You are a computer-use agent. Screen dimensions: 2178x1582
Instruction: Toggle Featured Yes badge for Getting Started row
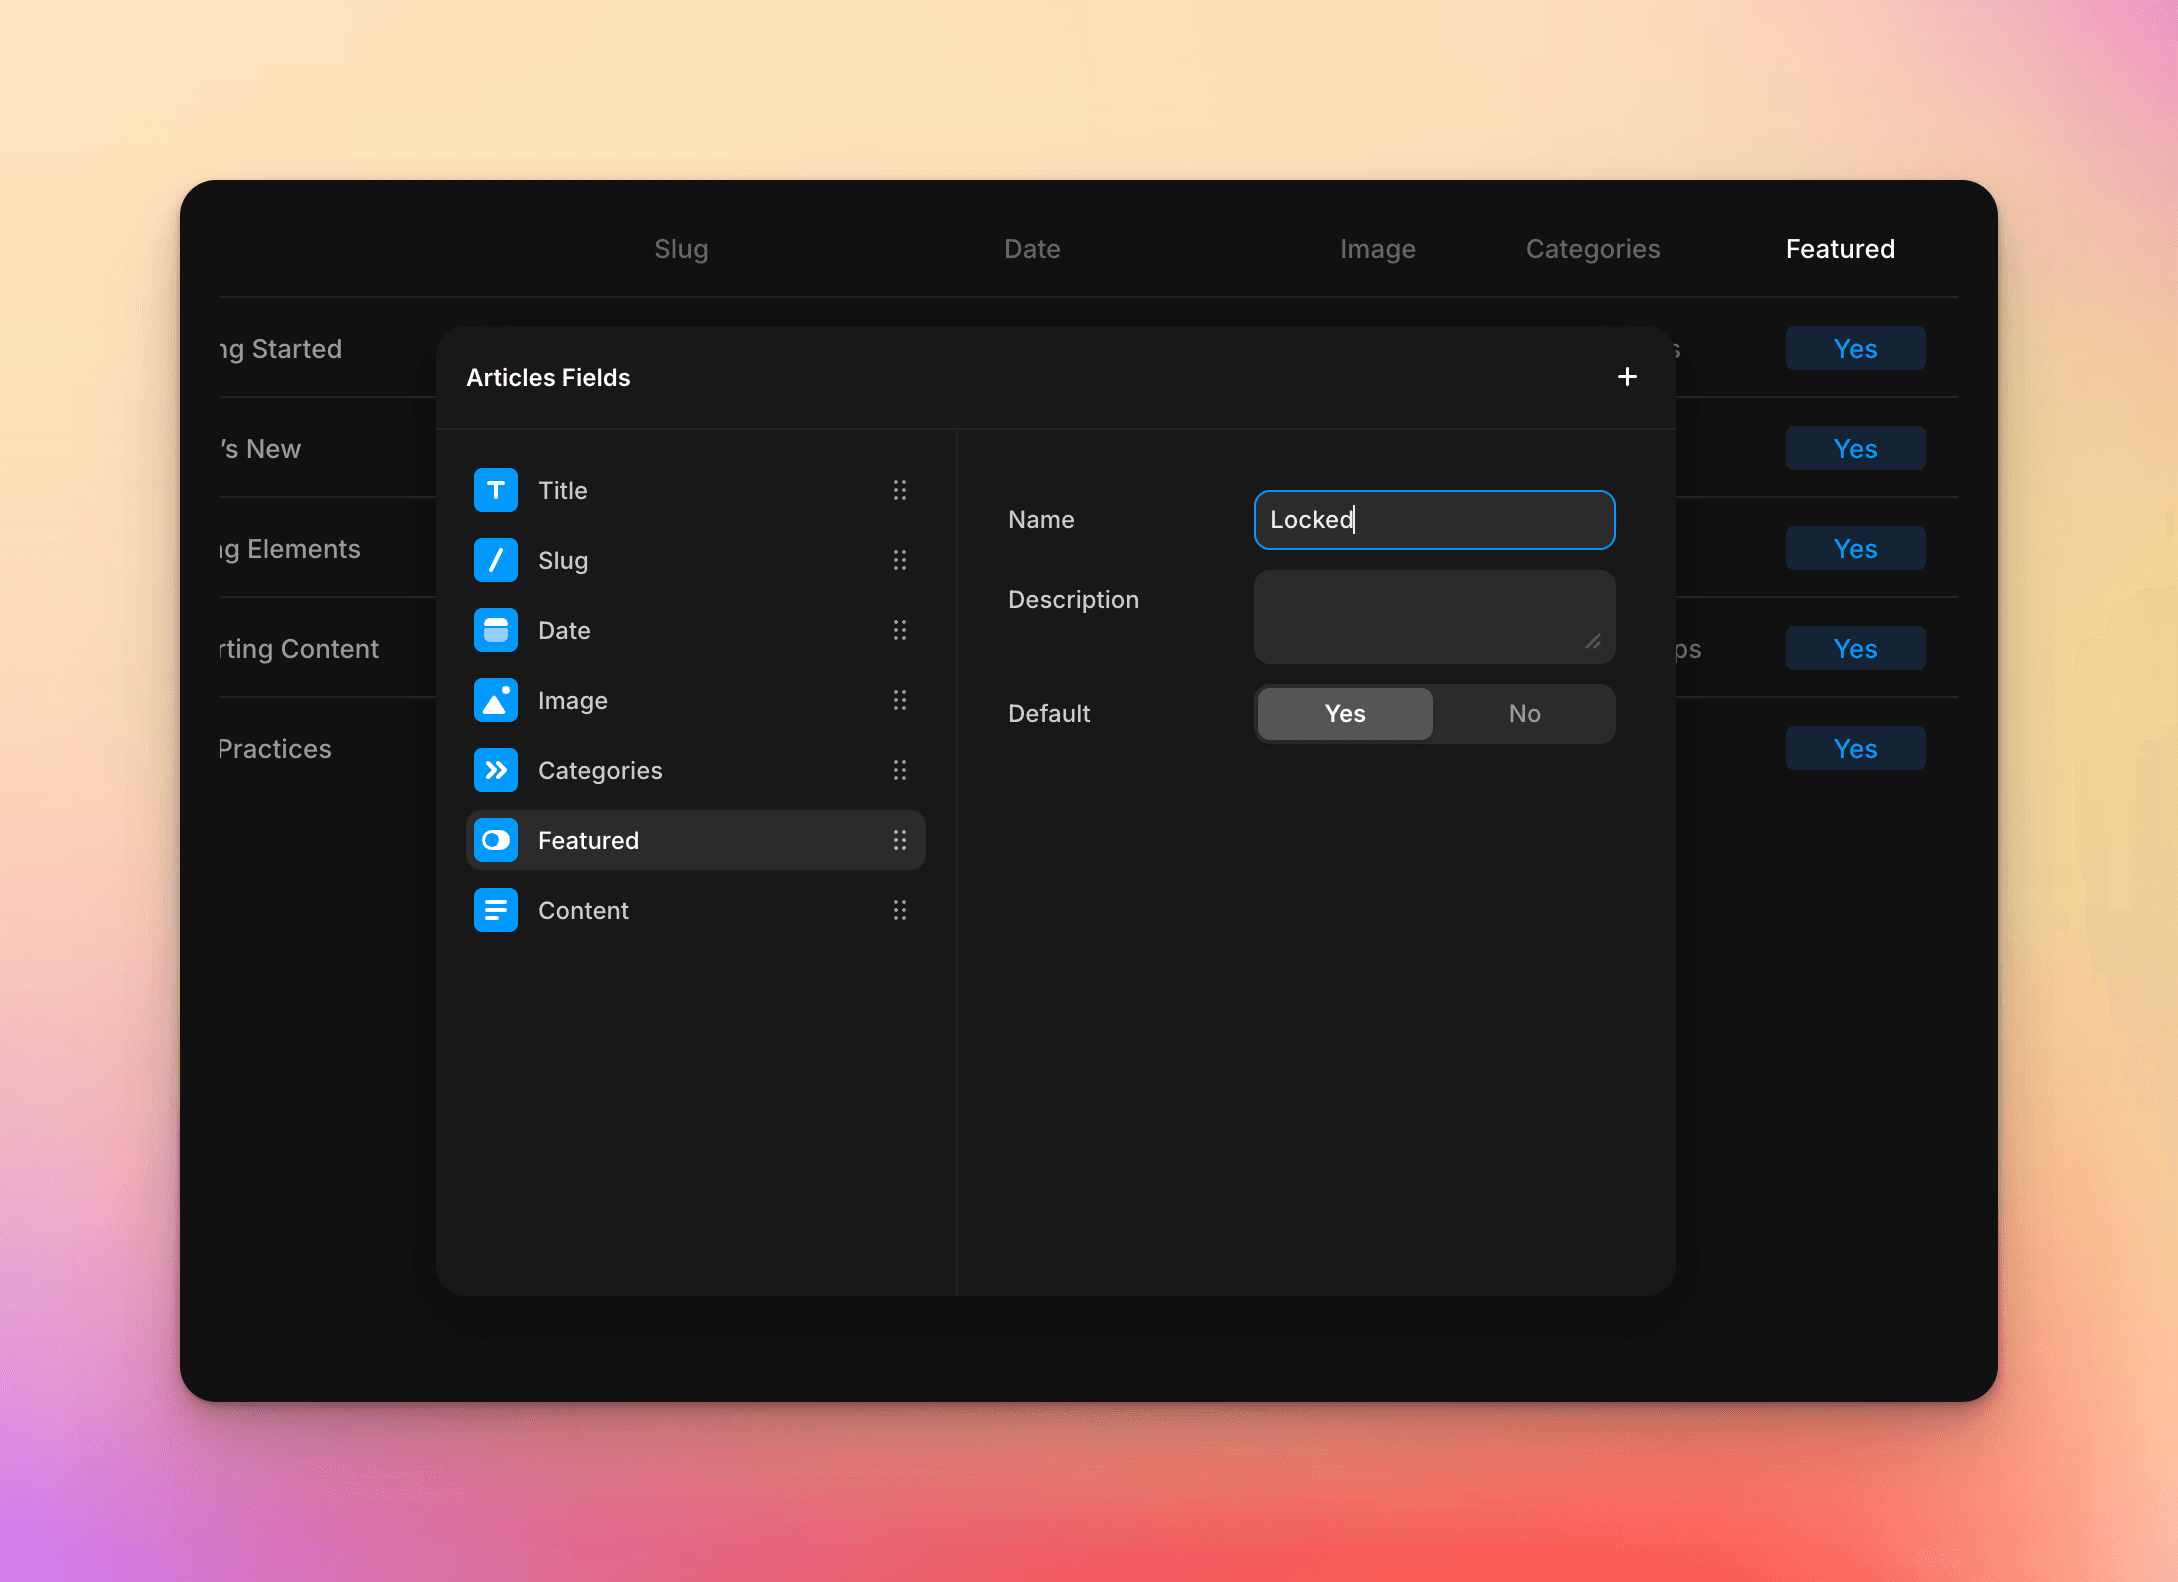click(1855, 348)
